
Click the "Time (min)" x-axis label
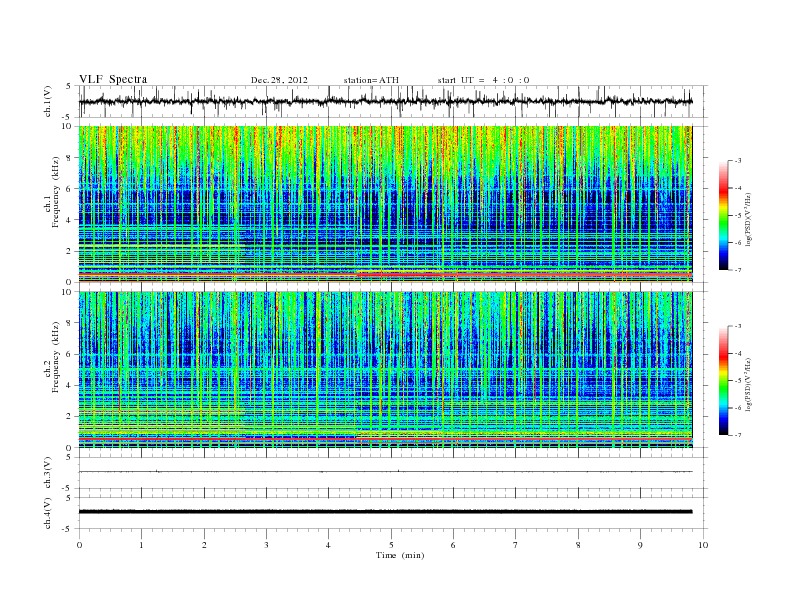pyautogui.click(x=400, y=555)
